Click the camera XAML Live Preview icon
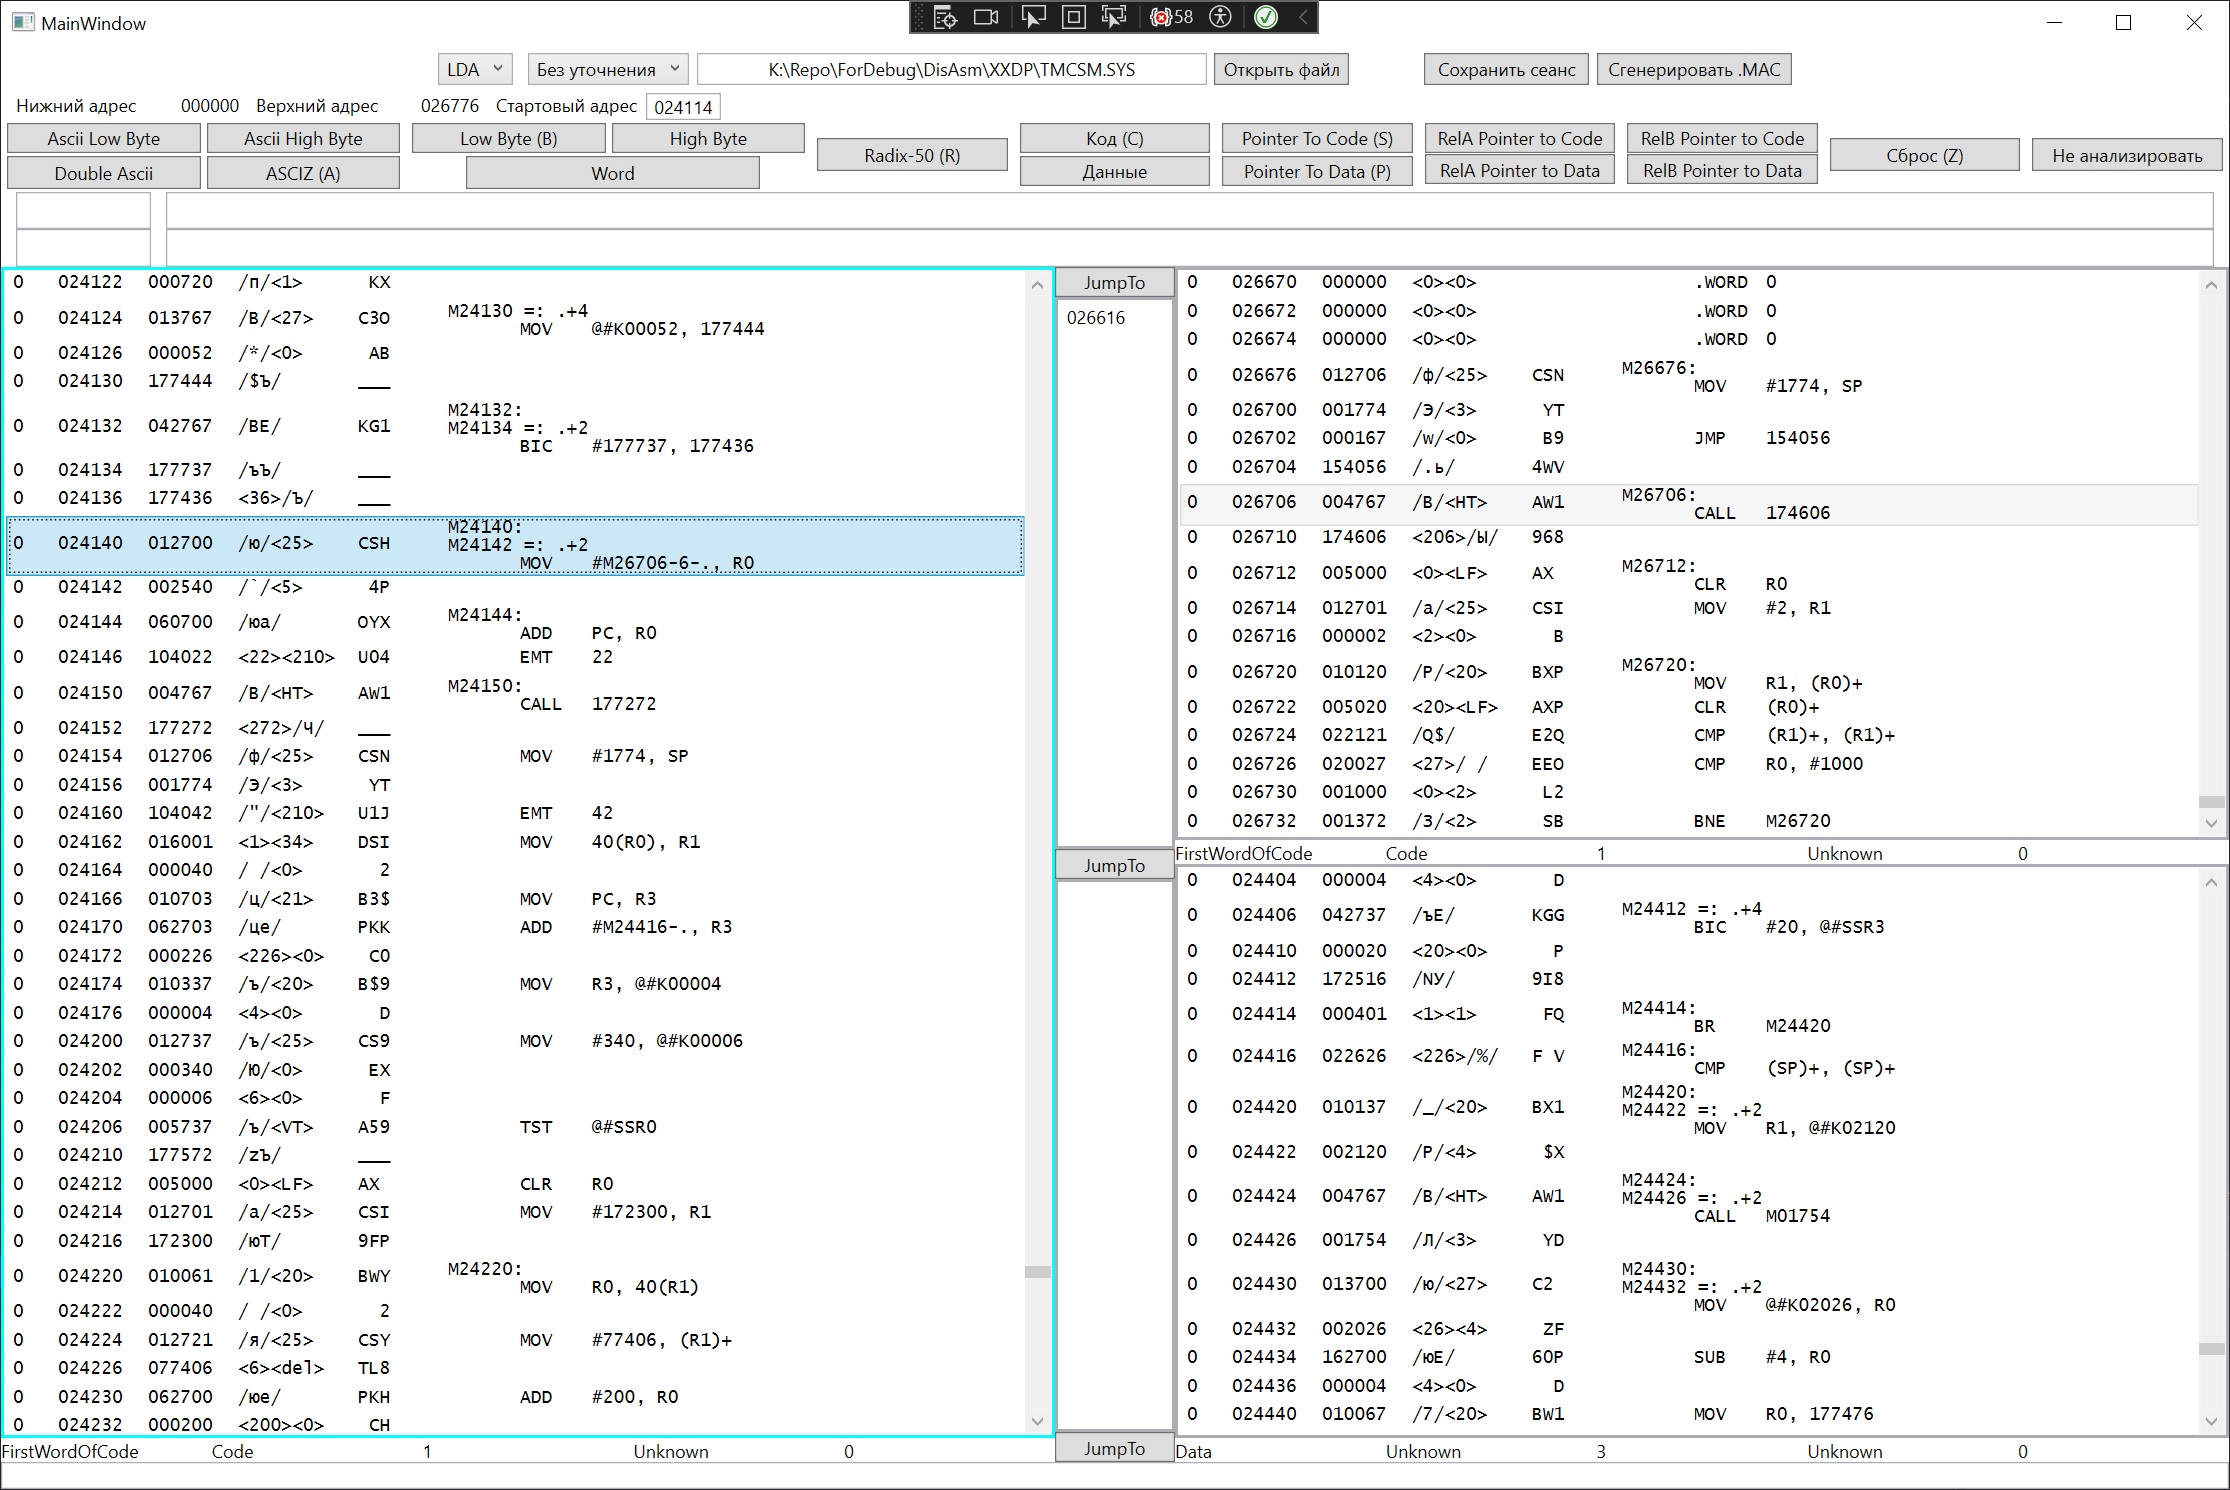This screenshot has height=1490, width=2230. pyautogui.click(x=987, y=17)
